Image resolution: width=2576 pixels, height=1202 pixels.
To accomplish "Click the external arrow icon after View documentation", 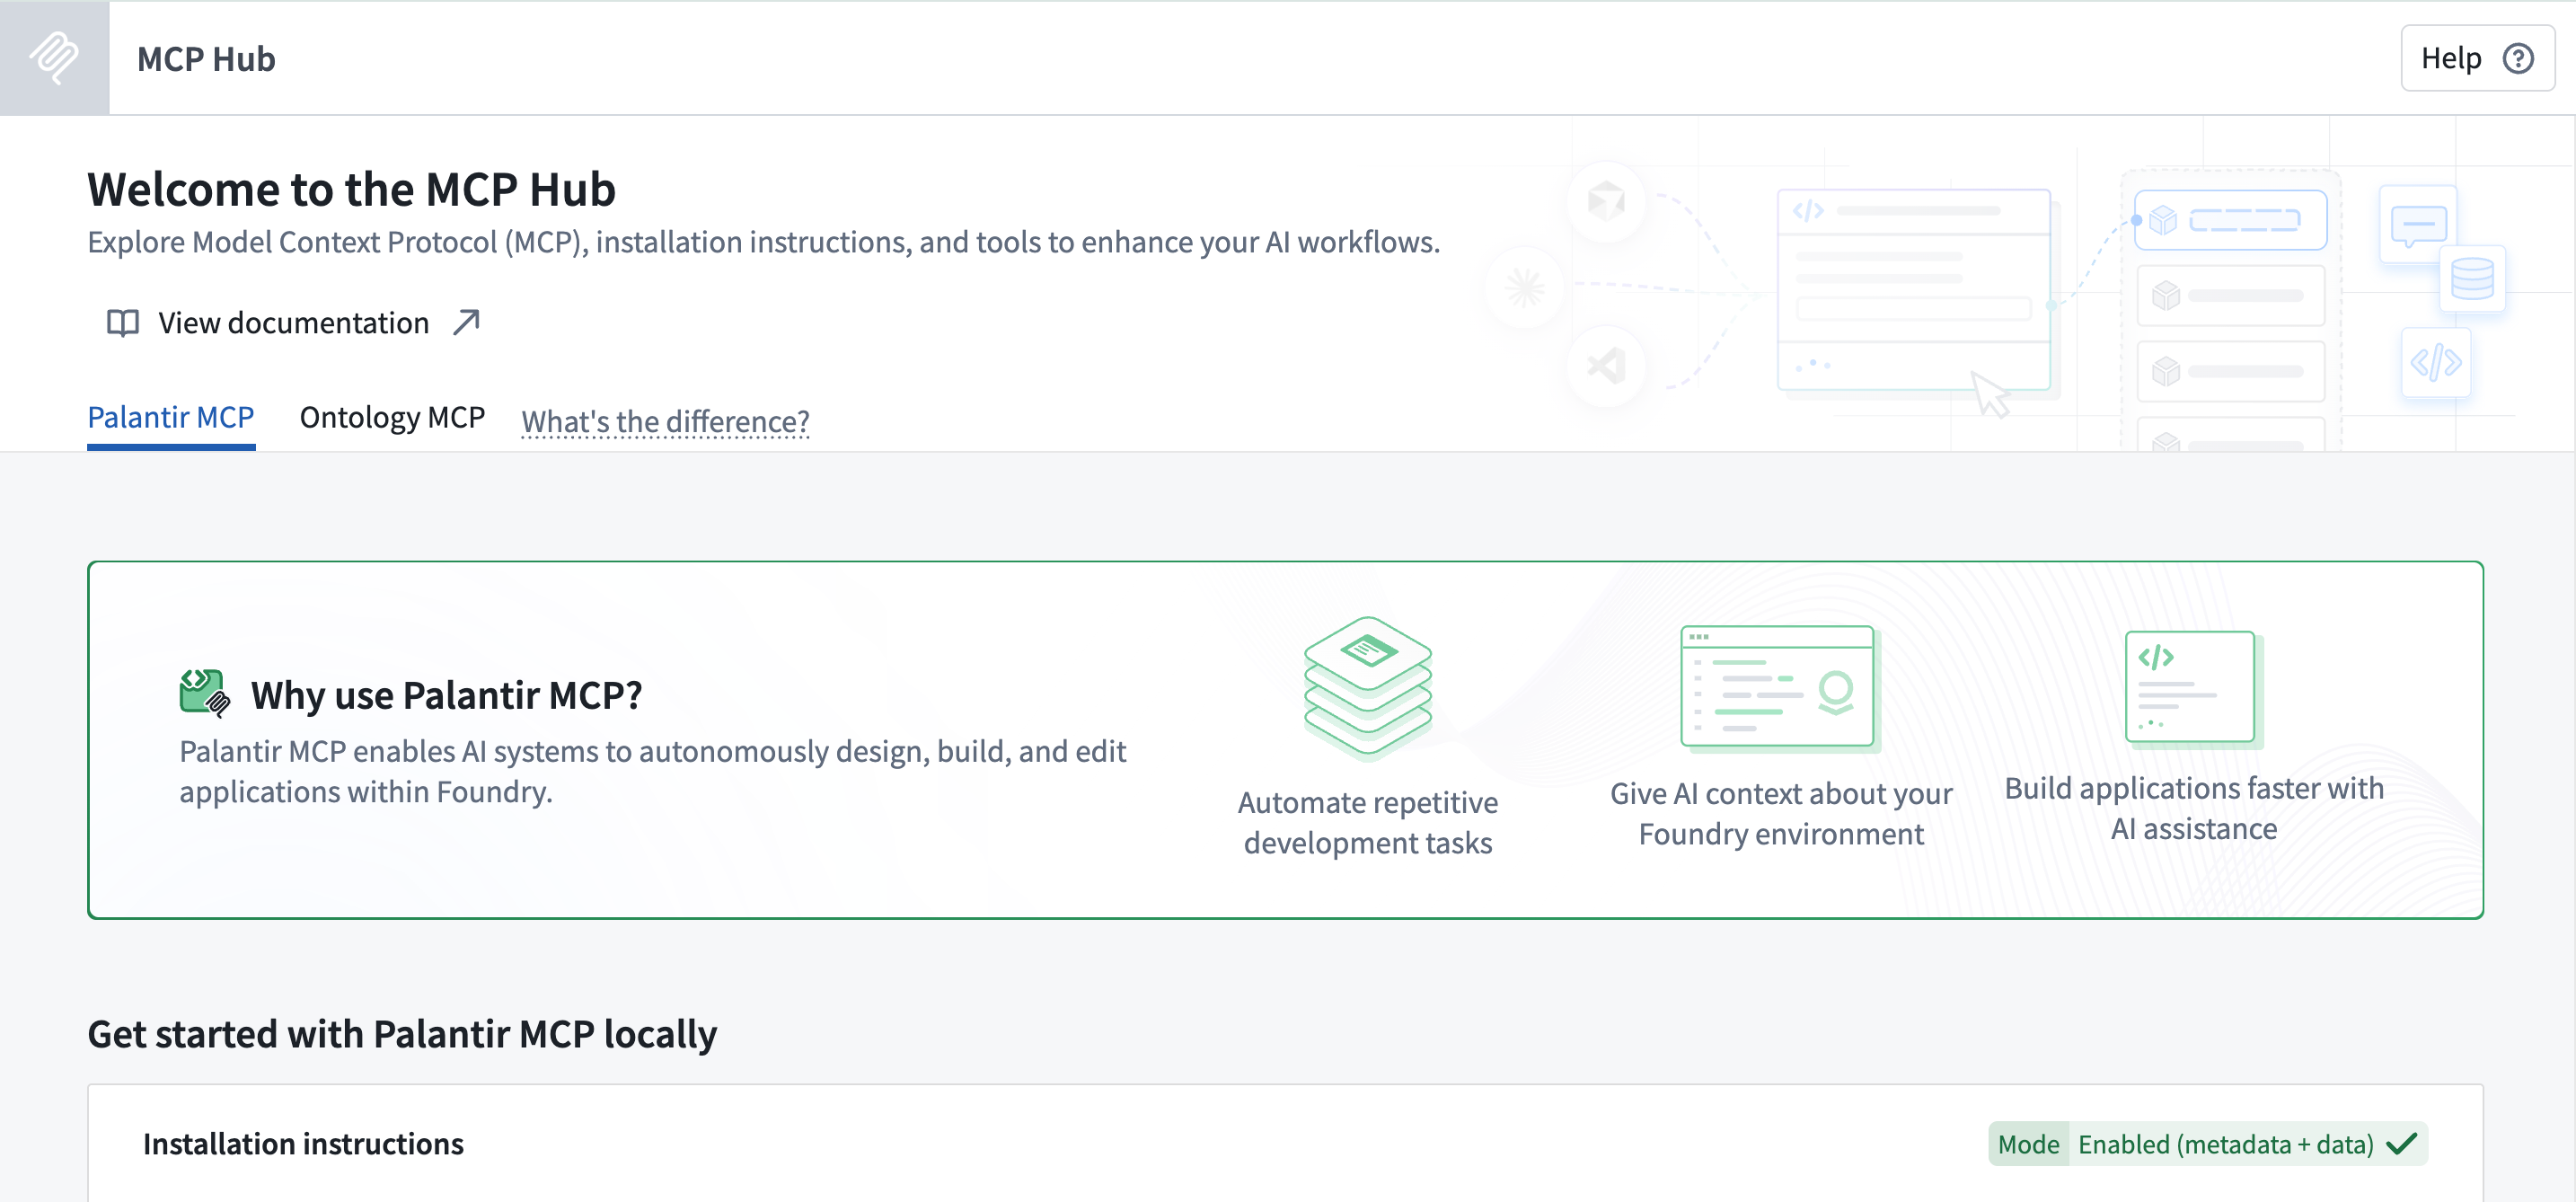I will point(466,323).
